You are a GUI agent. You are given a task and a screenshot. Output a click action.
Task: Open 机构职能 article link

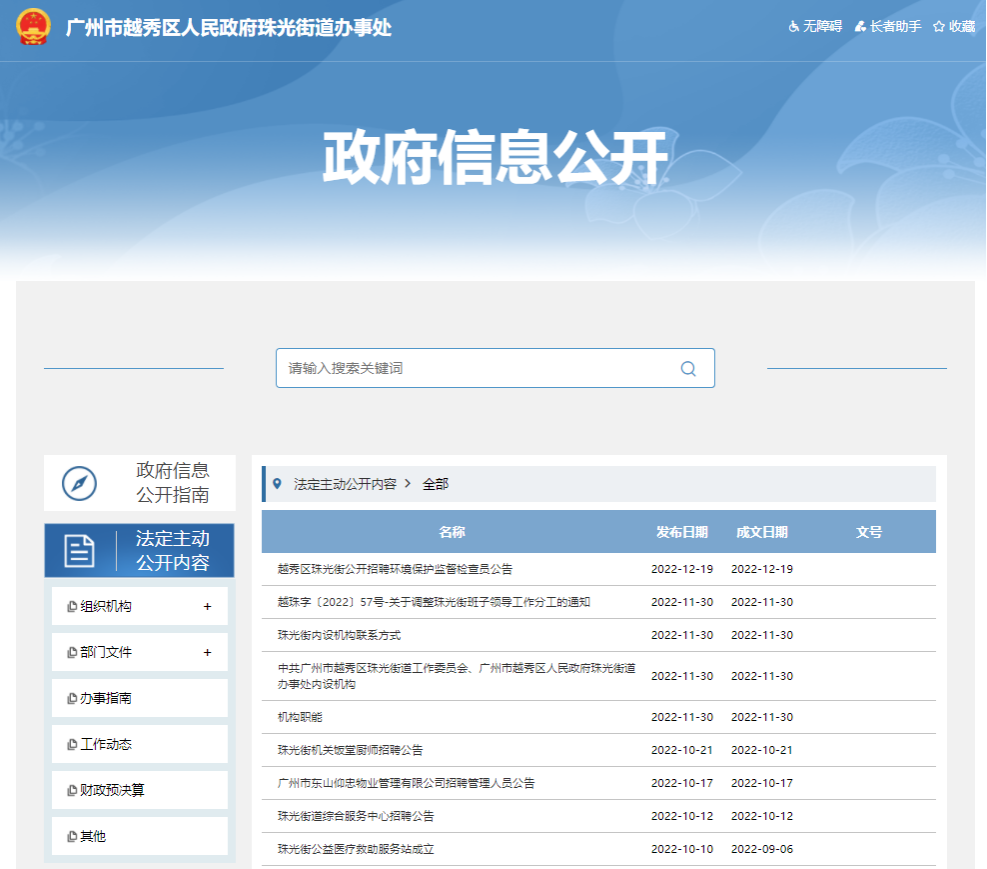[x=300, y=717]
